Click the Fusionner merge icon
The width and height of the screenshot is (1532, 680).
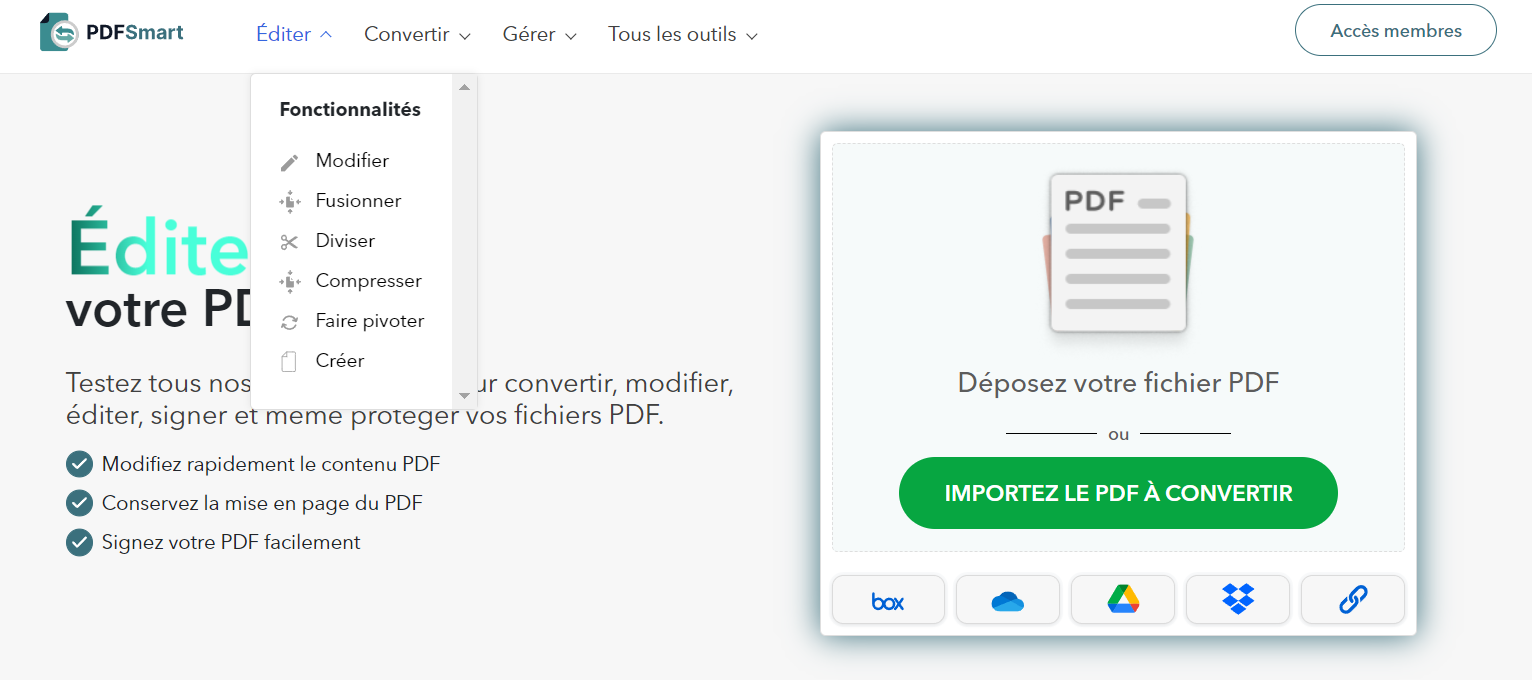coord(291,200)
